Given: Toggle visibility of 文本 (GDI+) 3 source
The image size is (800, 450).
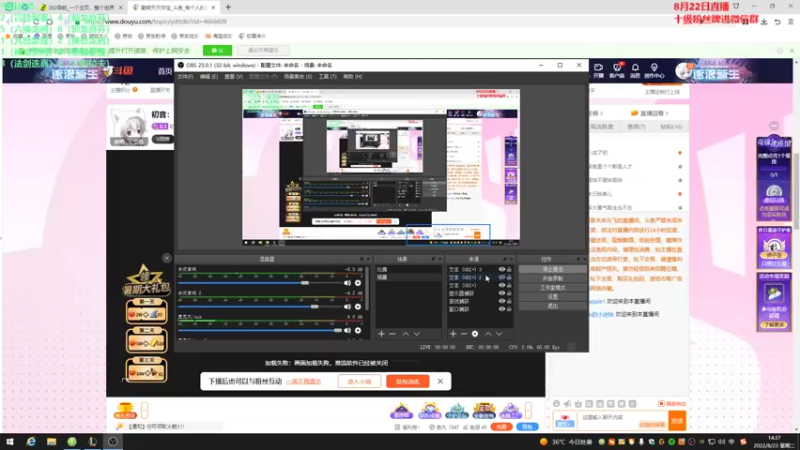Looking at the screenshot, I should (x=502, y=269).
